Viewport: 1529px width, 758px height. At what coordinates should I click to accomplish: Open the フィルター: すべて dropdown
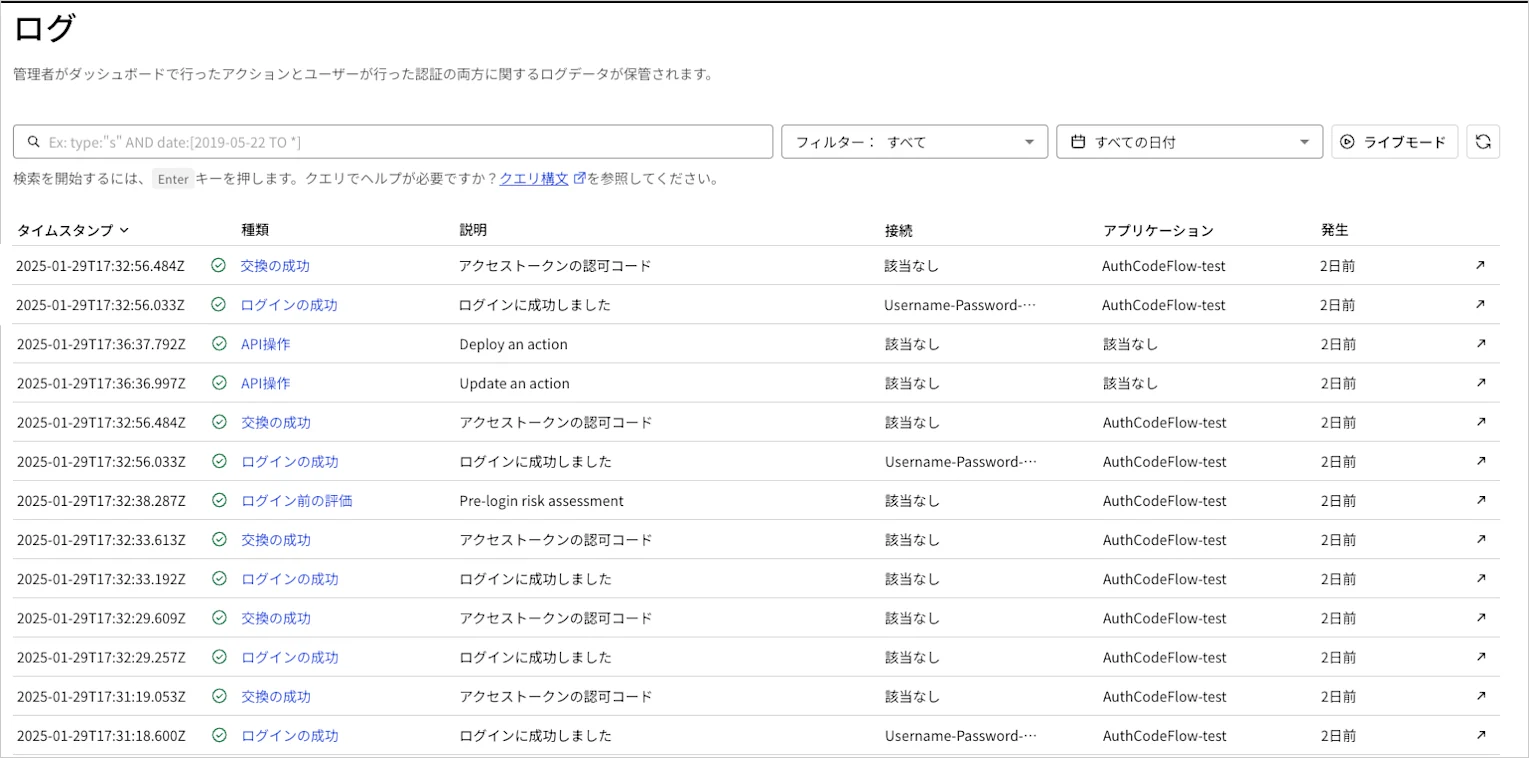(914, 142)
